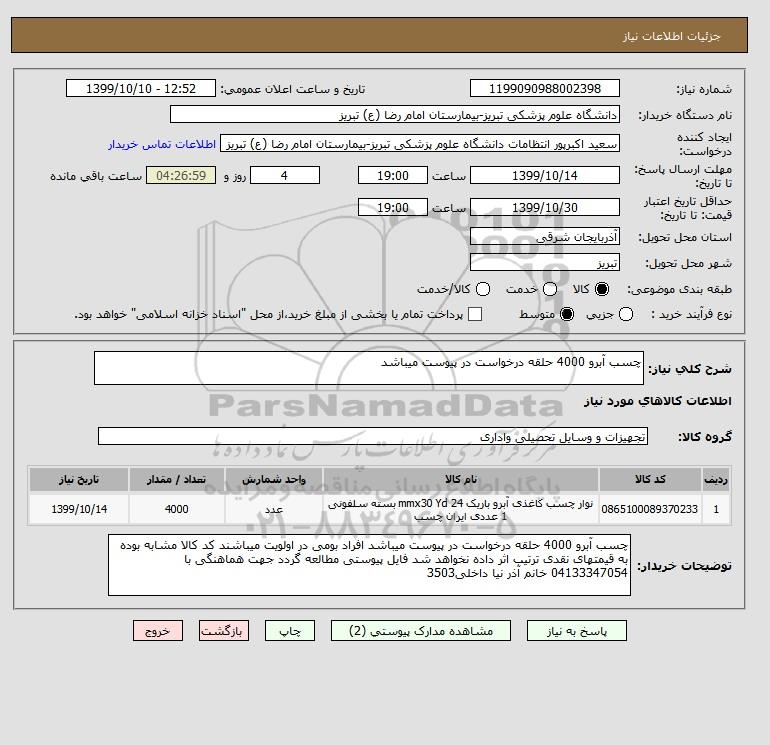Click the پاسخ به نیاز button
The image size is (770, 745).
(577, 631)
